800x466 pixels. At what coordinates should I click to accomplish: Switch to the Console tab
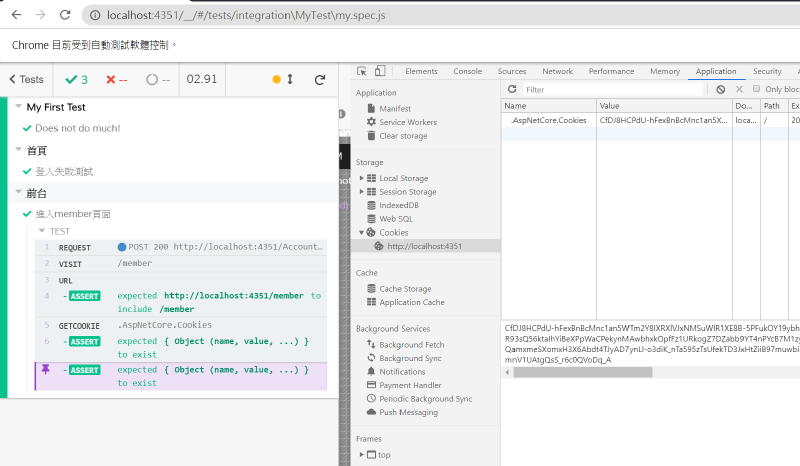point(467,71)
